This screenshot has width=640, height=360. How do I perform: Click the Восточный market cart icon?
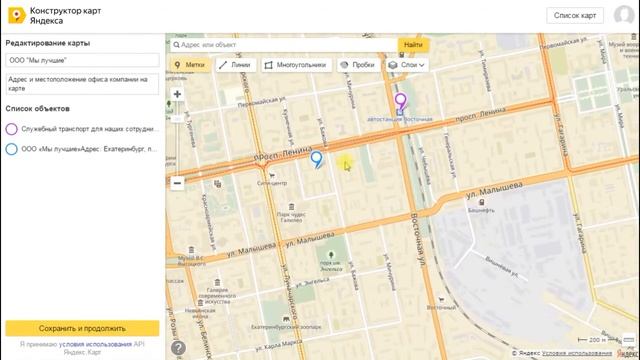click(x=441, y=300)
